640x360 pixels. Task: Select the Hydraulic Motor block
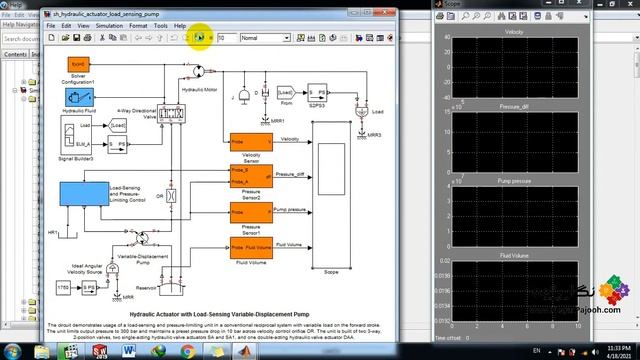[x=199, y=71]
